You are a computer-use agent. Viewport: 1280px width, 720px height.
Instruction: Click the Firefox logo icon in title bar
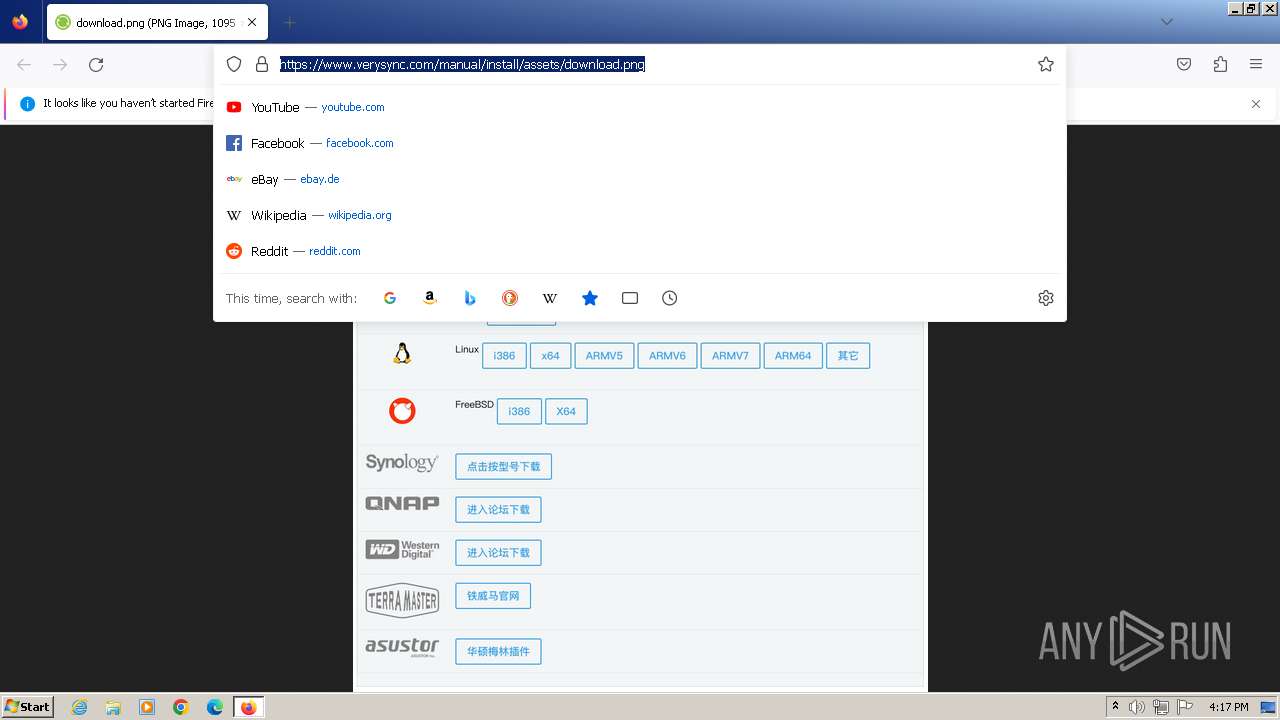point(20,22)
